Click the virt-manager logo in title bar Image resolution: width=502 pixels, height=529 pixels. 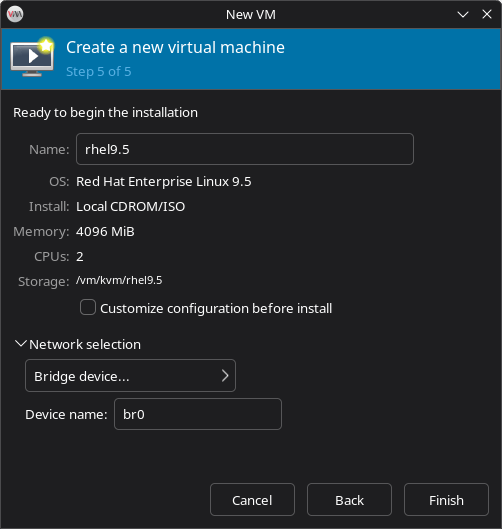[15, 14]
